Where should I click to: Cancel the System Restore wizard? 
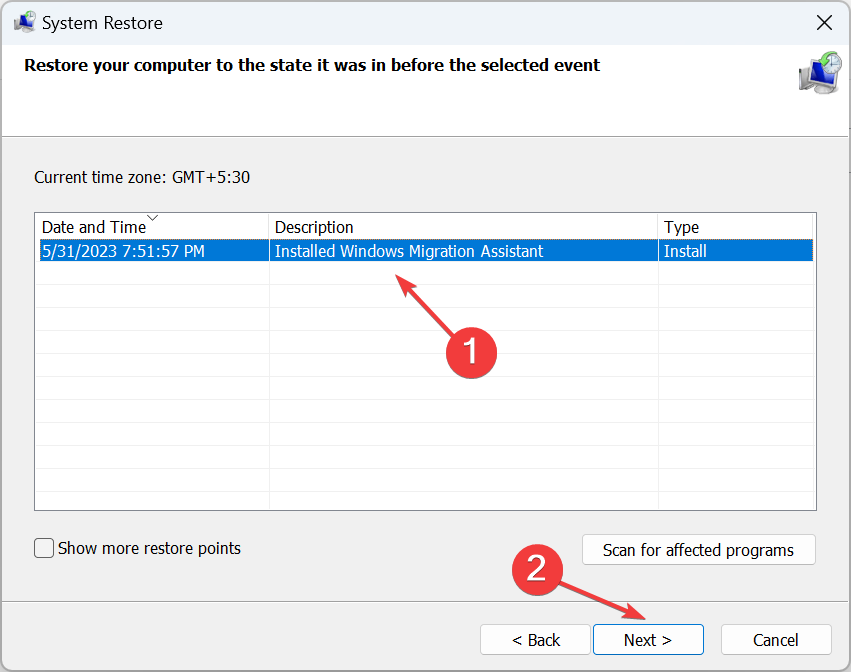coord(776,640)
